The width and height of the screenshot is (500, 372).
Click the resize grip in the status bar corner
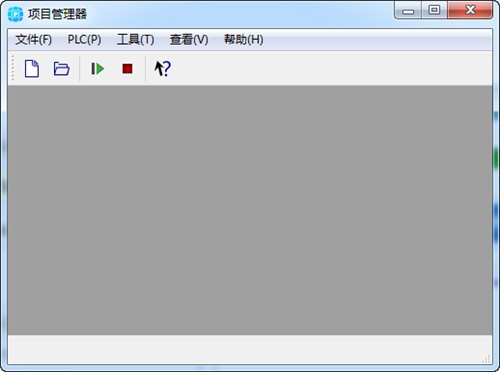[x=487, y=359]
